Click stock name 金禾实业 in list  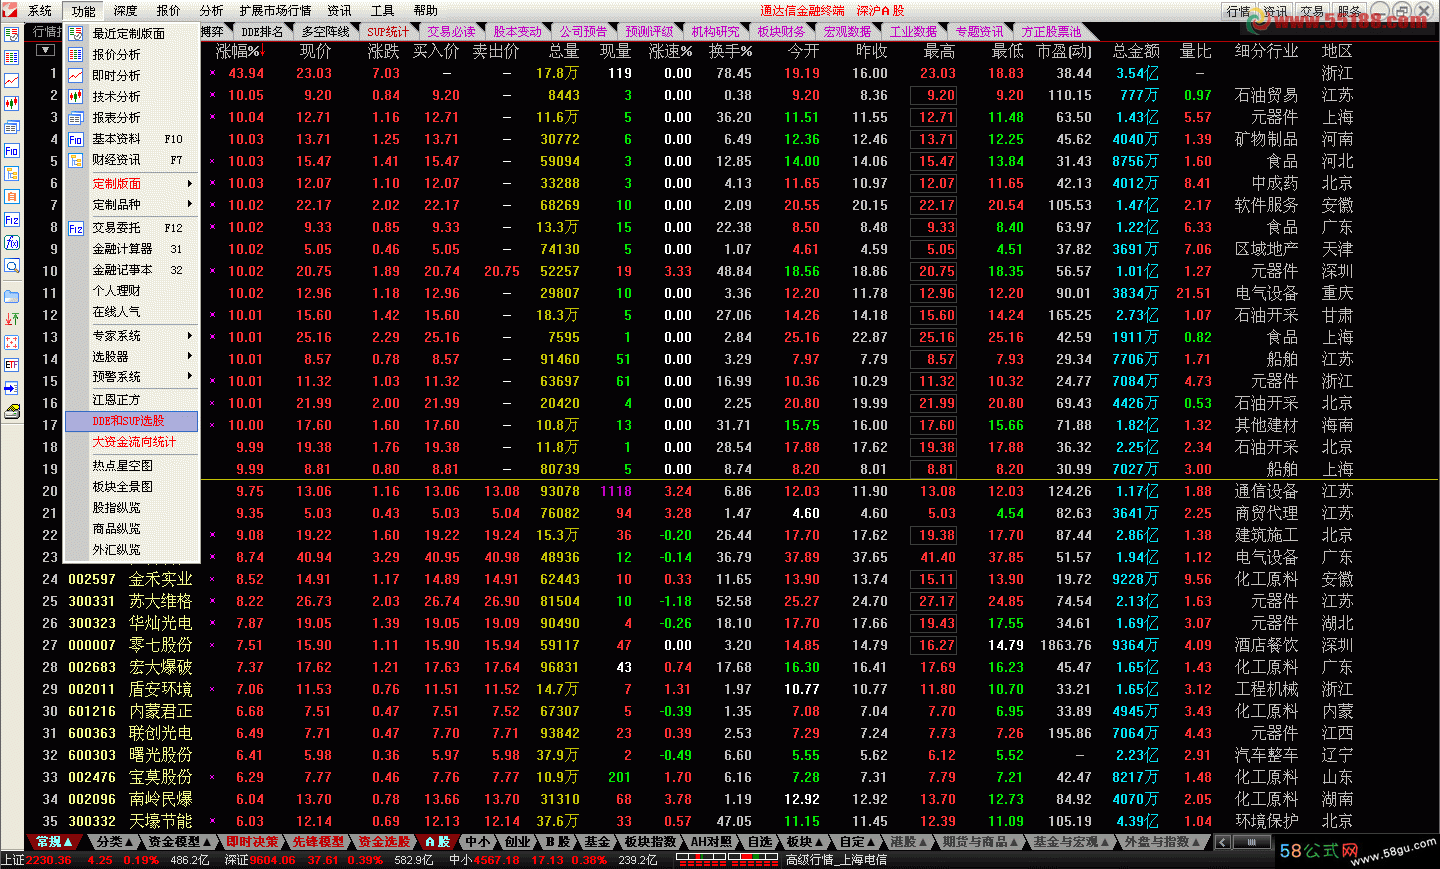point(160,579)
